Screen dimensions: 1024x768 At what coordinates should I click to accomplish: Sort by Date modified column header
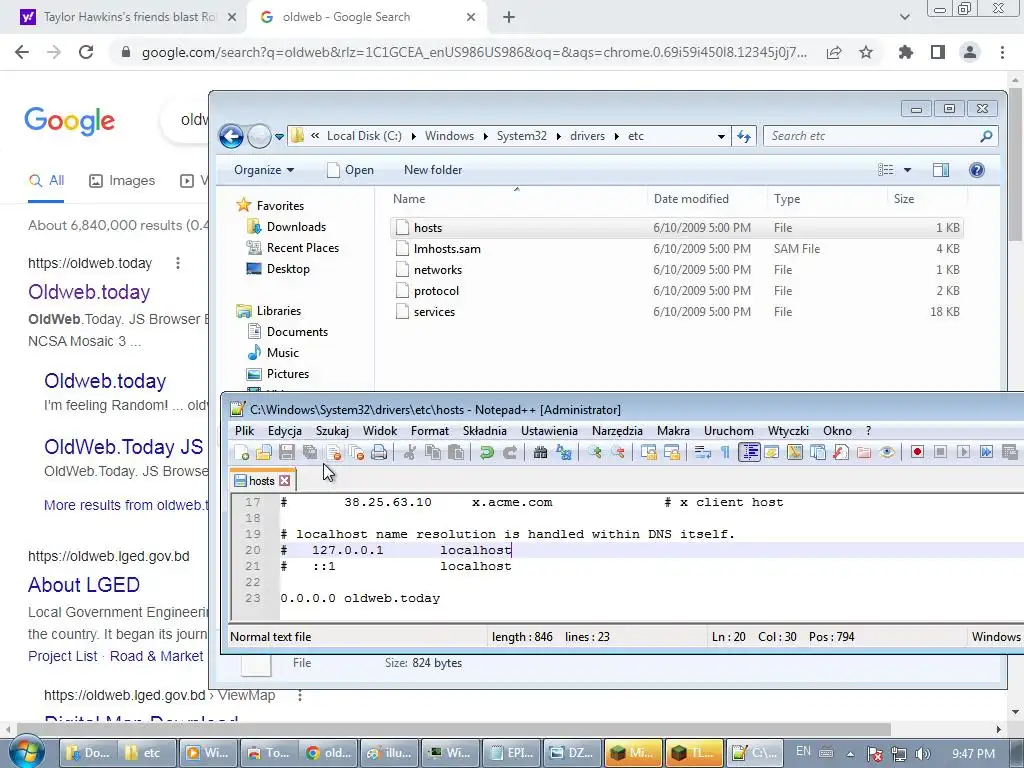point(691,199)
